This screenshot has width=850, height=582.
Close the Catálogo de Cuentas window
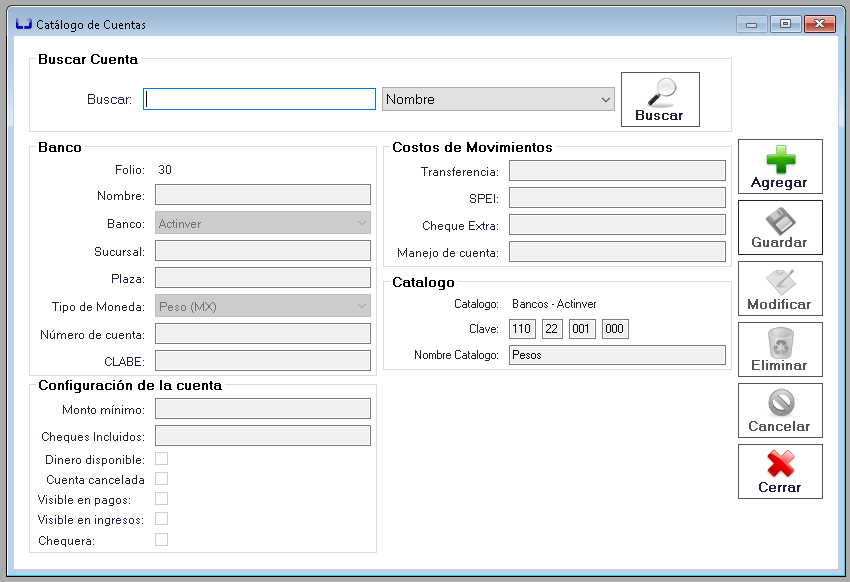click(820, 24)
